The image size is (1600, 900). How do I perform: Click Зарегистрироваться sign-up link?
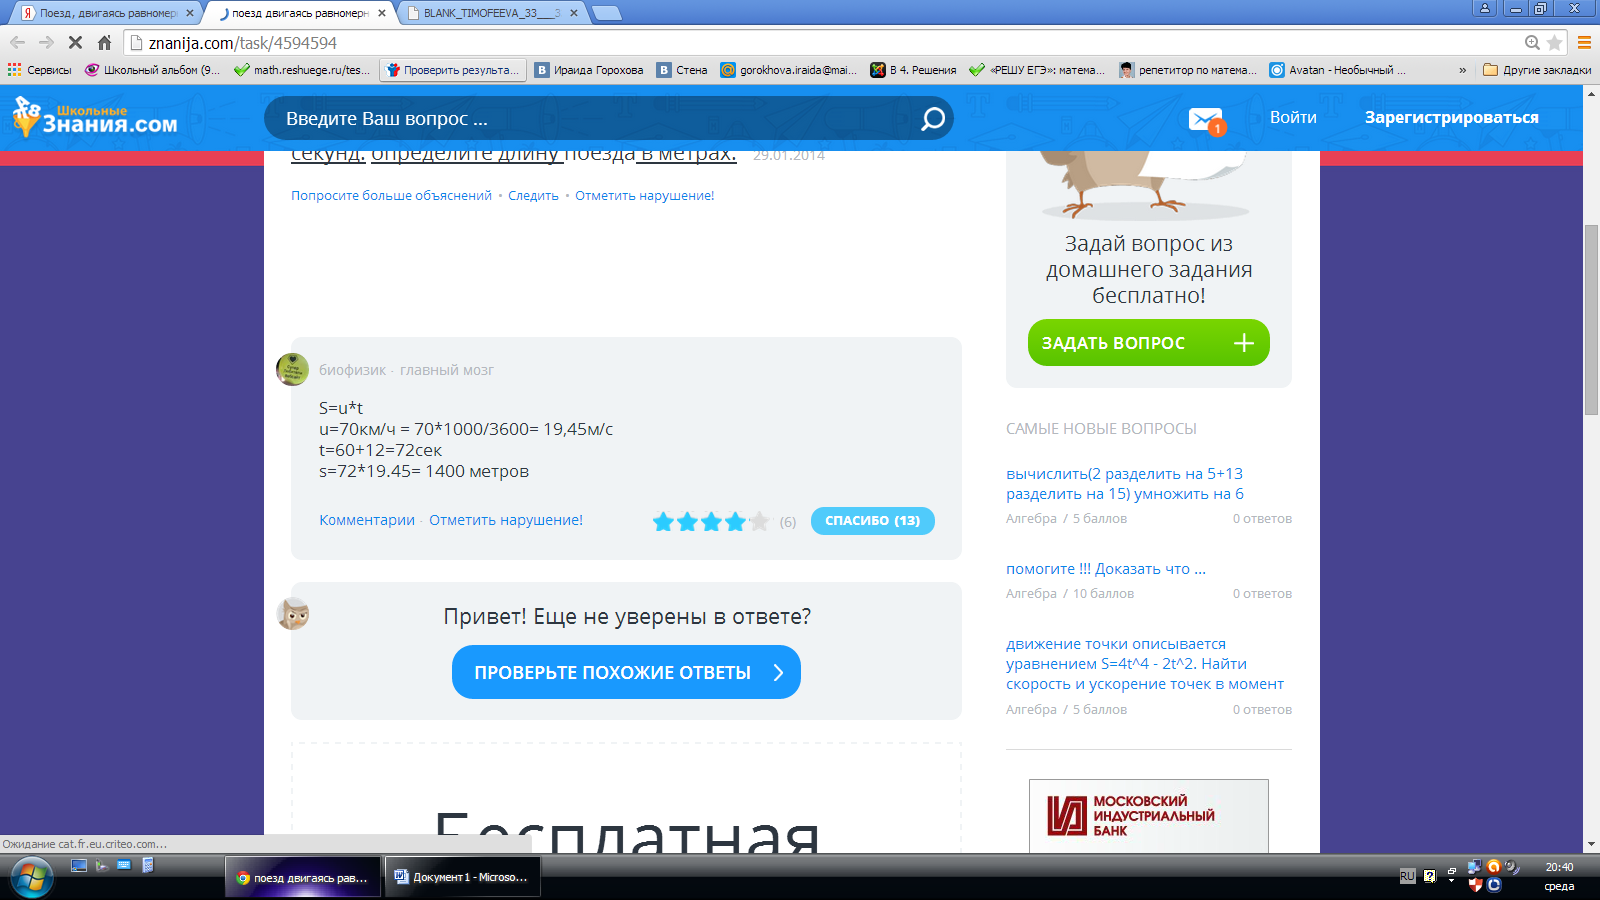pos(1451,117)
